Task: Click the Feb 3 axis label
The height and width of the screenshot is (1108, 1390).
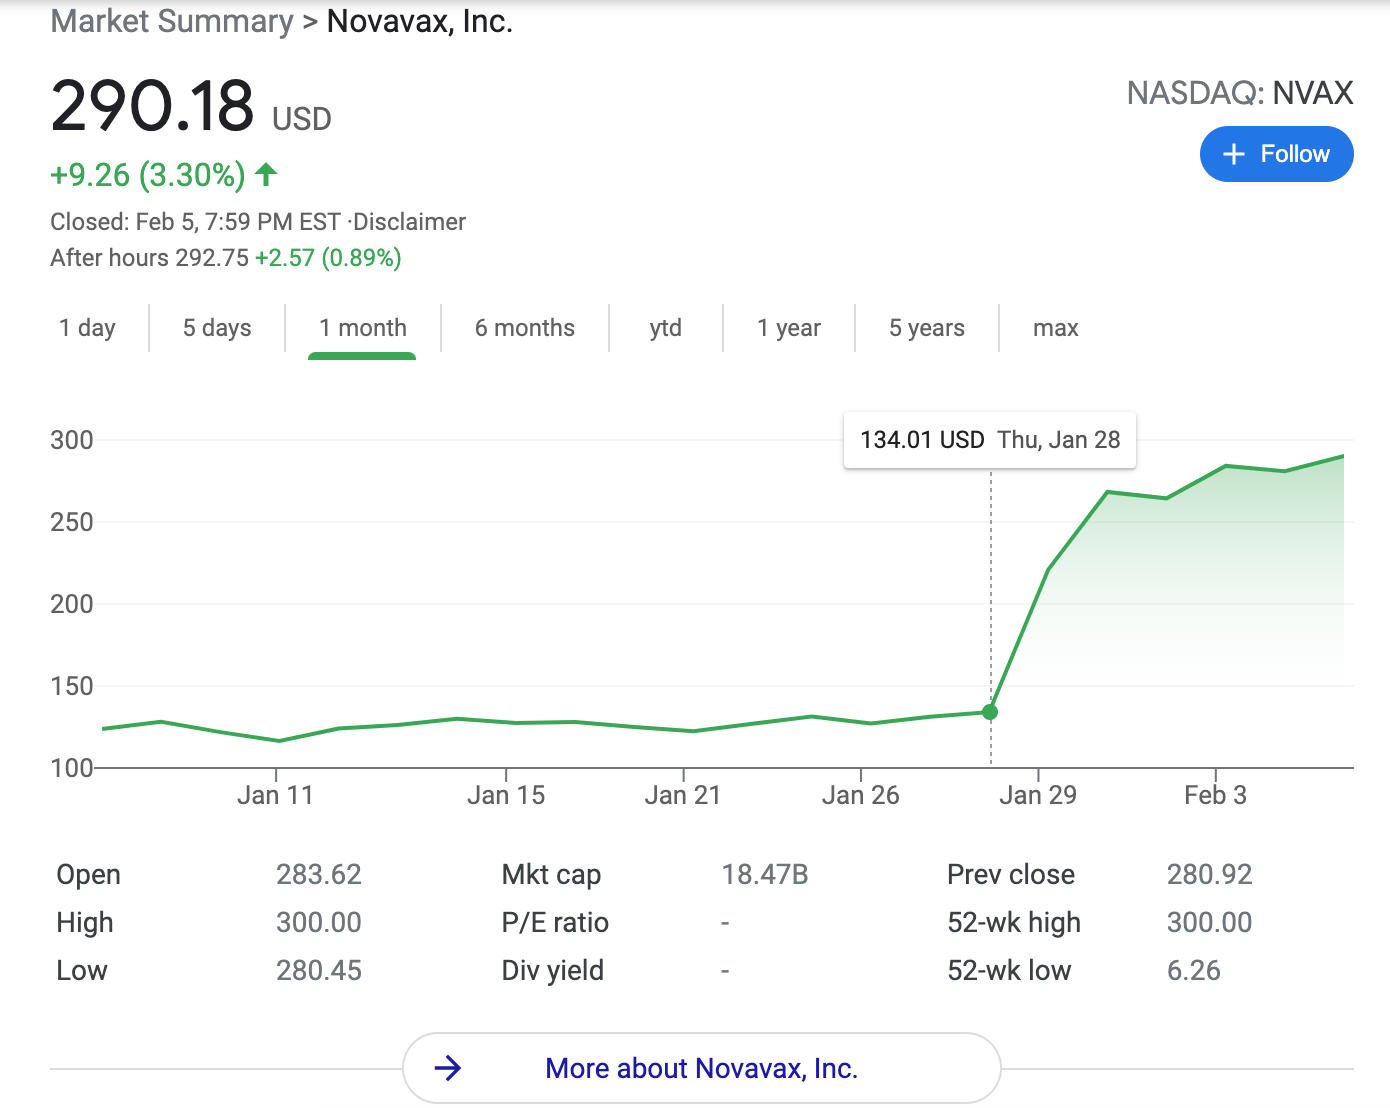Action: tap(1216, 795)
